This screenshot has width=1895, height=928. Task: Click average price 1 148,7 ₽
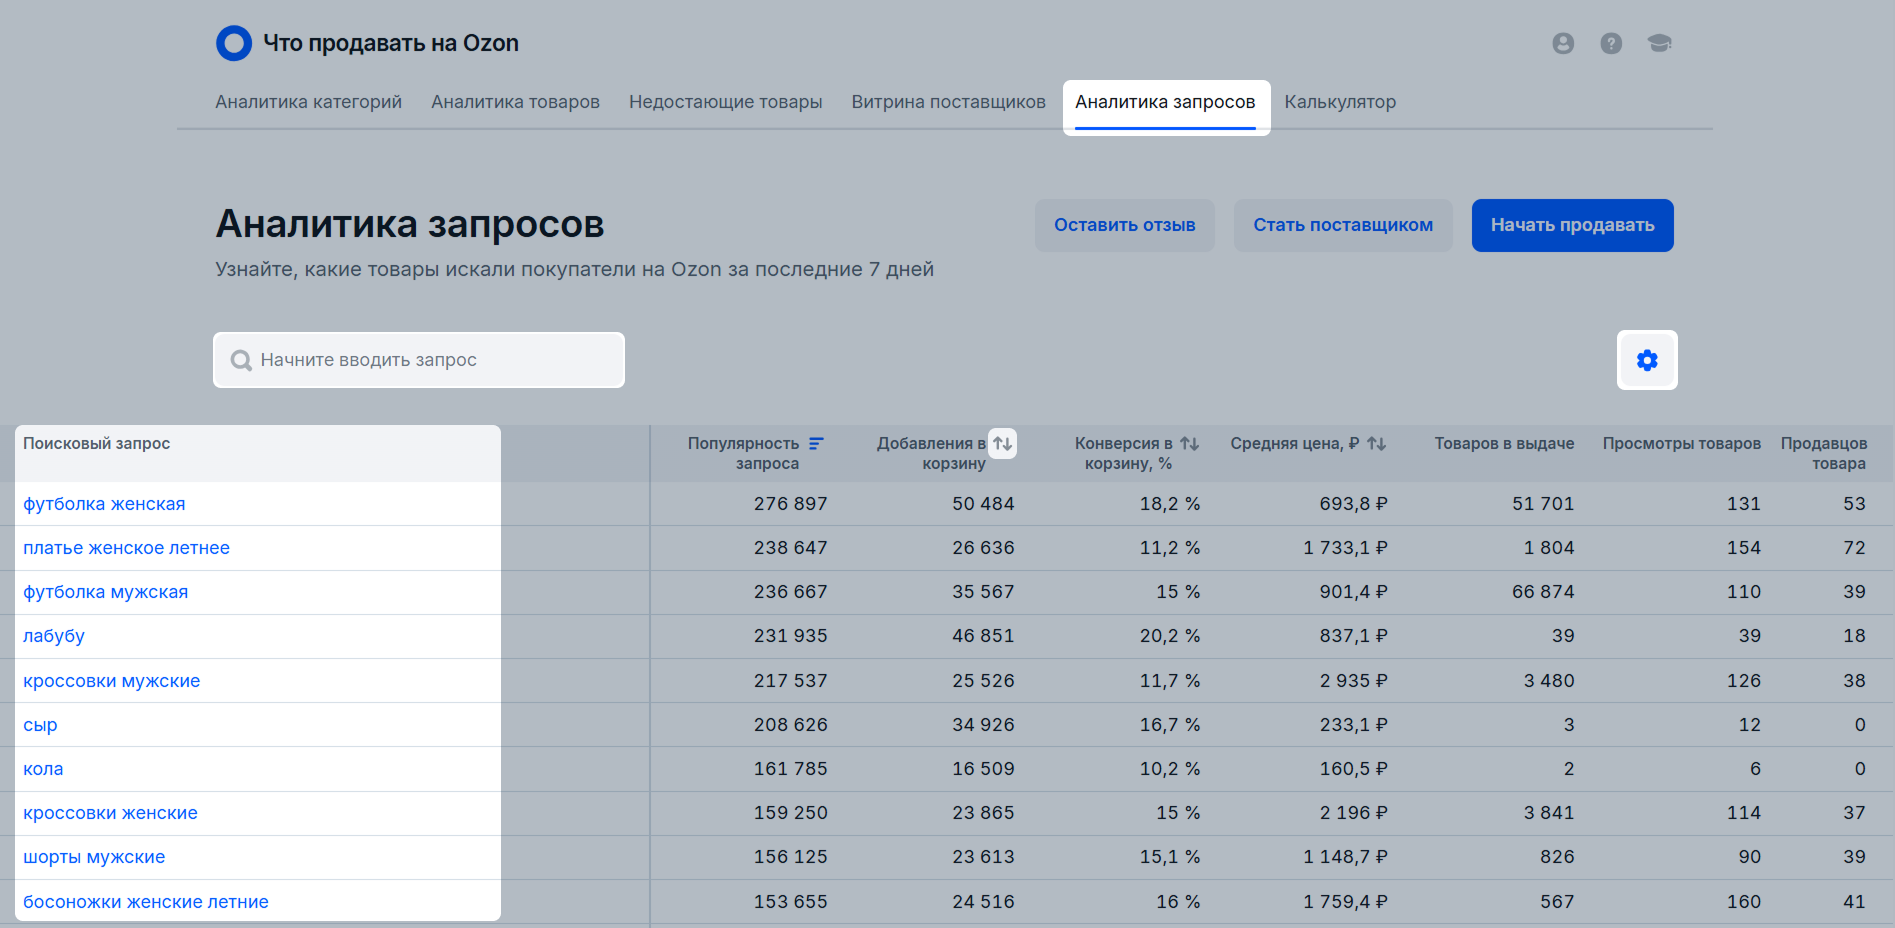tap(1345, 857)
